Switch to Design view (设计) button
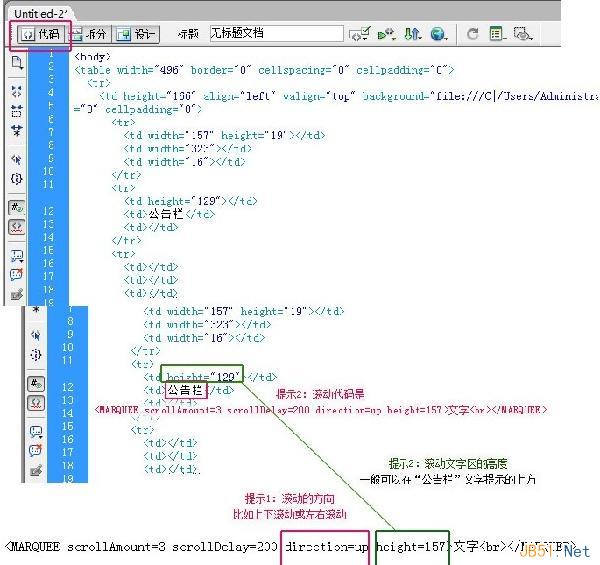Viewport: 600px width, 565px height. coord(136,34)
